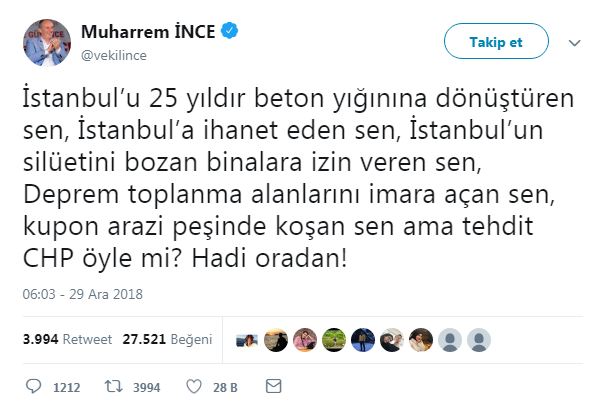612x417 pixels.
Task: Click the last gray default liker avatar
Action: click(478, 339)
